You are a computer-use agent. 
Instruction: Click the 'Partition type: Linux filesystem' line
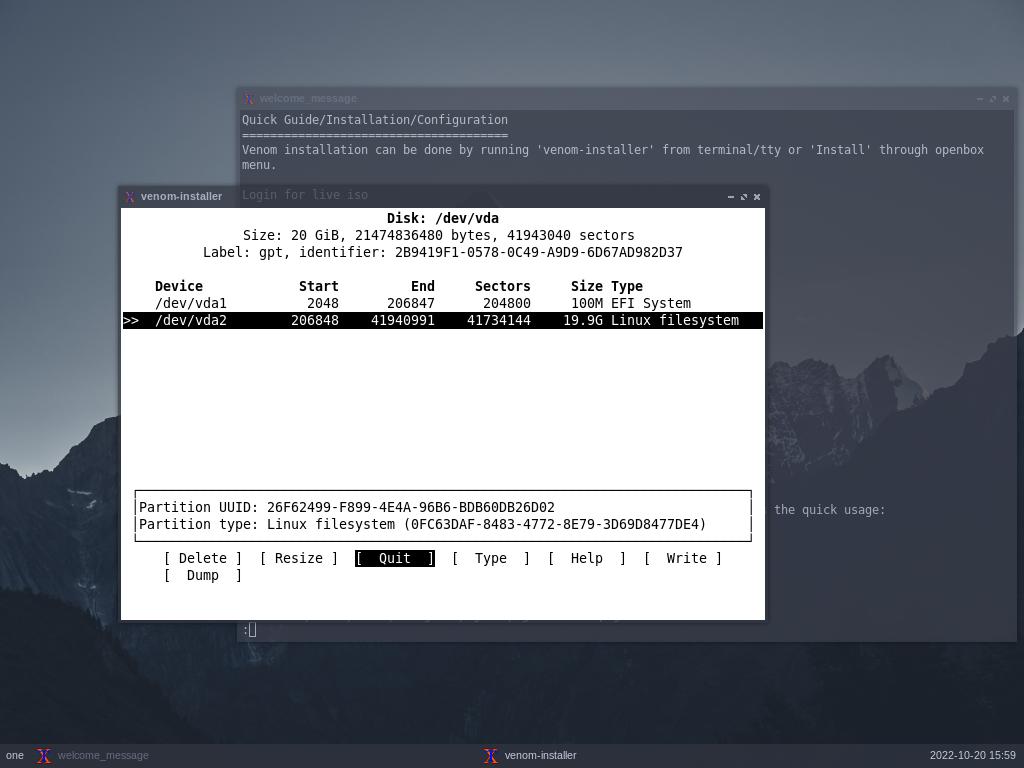tap(423, 524)
